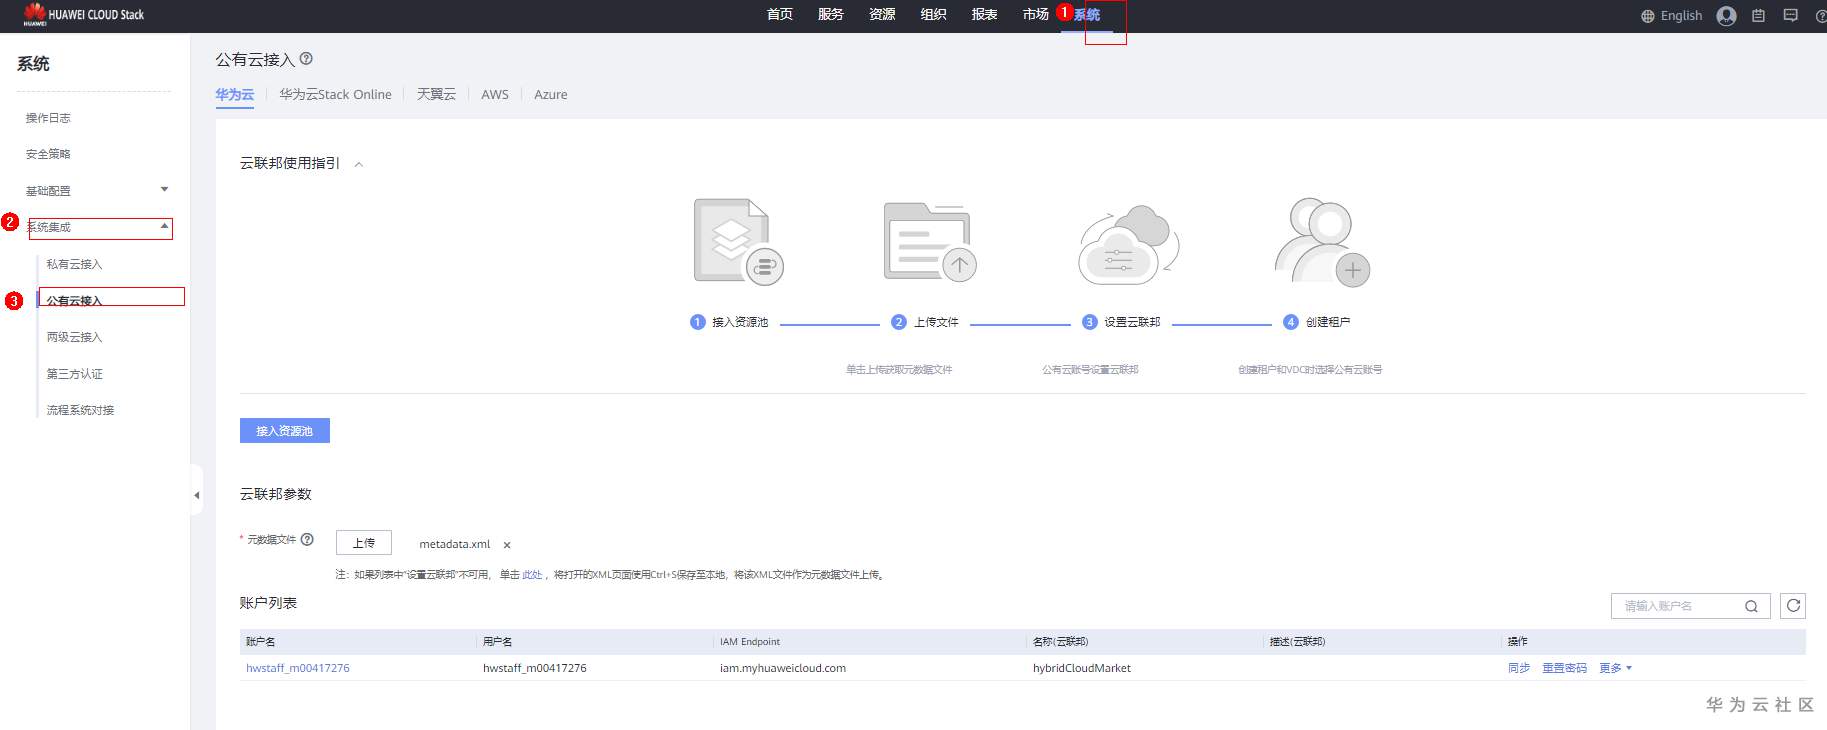Image resolution: width=1827 pixels, height=730 pixels.
Task: Click the 上传 button
Action: (x=364, y=543)
